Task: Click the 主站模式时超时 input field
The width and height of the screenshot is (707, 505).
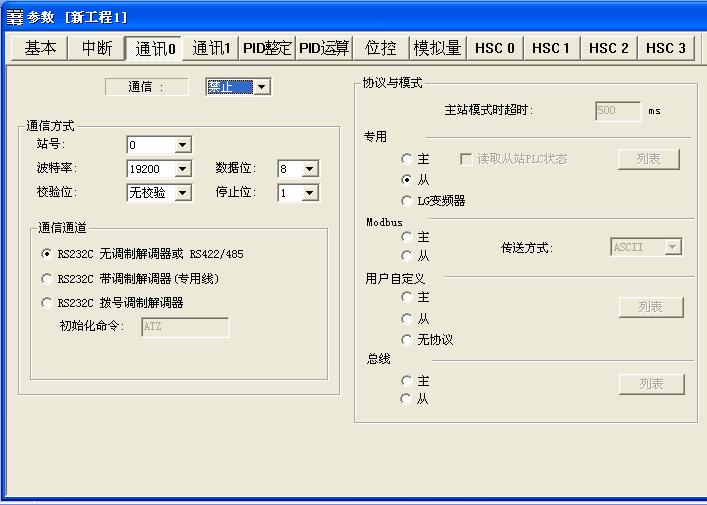Action: click(x=617, y=111)
